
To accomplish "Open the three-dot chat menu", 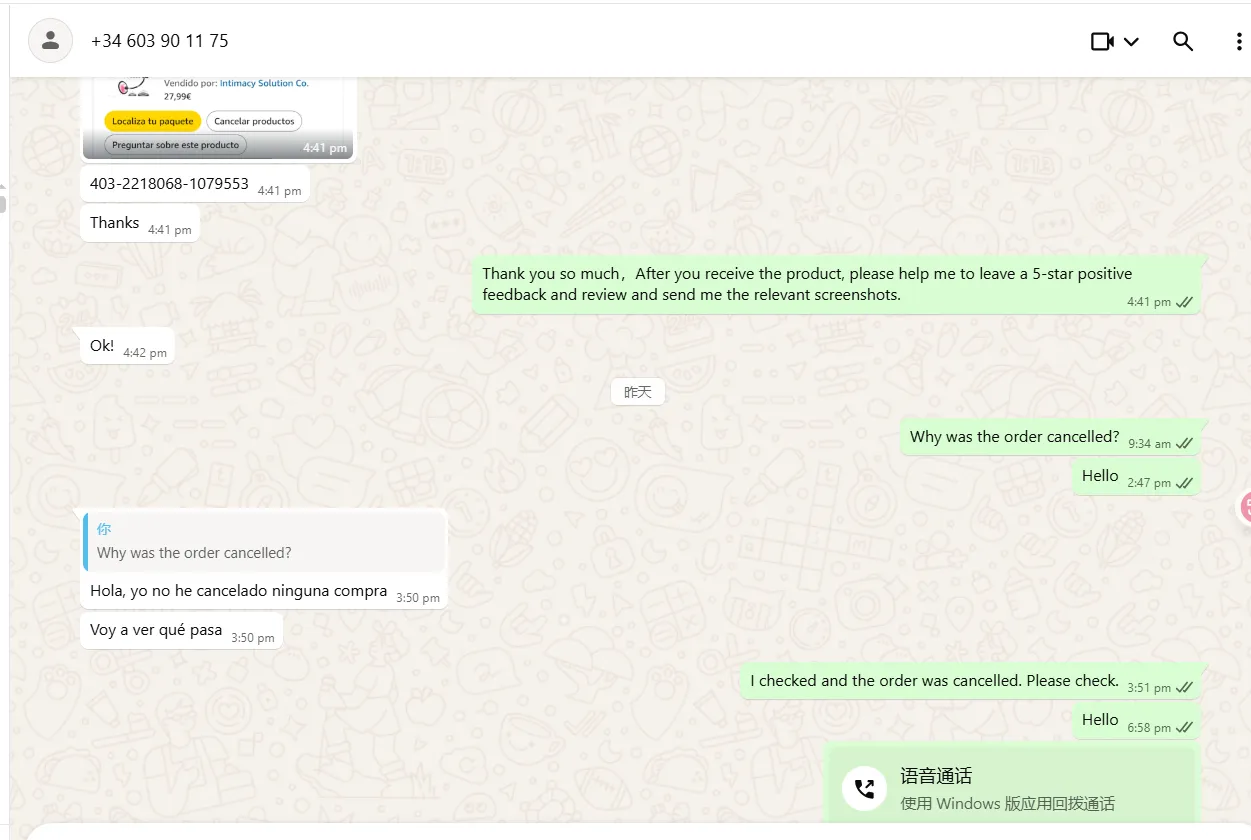I will click(1239, 41).
